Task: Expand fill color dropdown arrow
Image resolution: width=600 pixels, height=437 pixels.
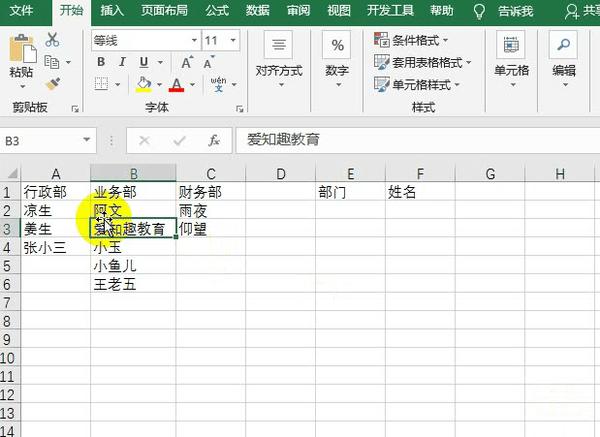Action: [x=159, y=85]
